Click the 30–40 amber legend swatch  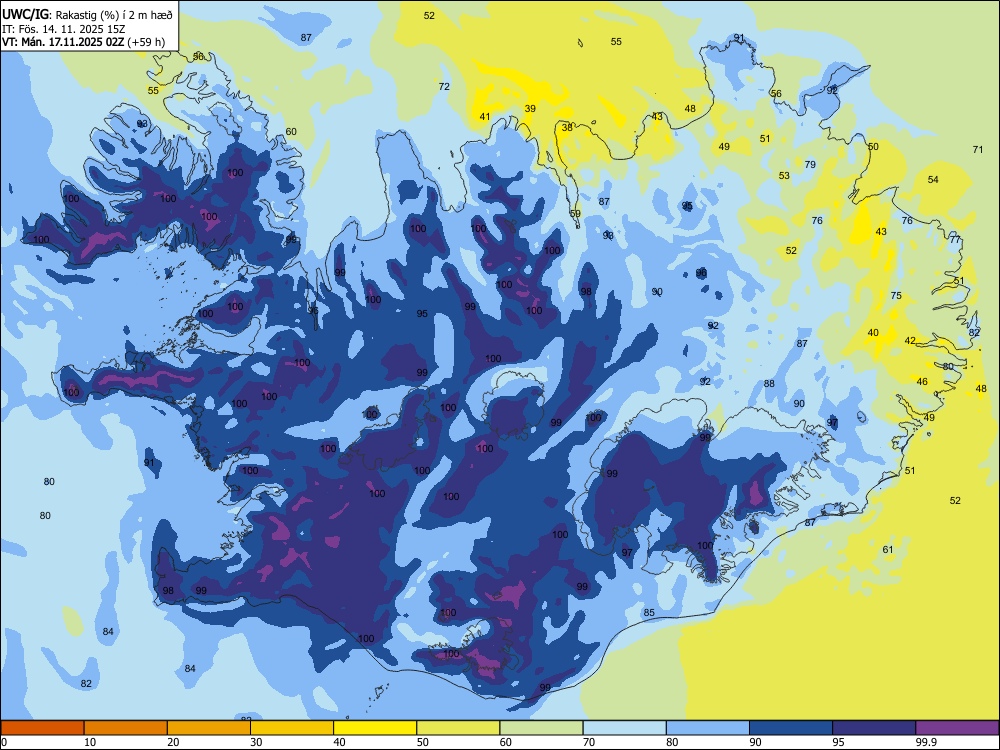click(x=292, y=728)
